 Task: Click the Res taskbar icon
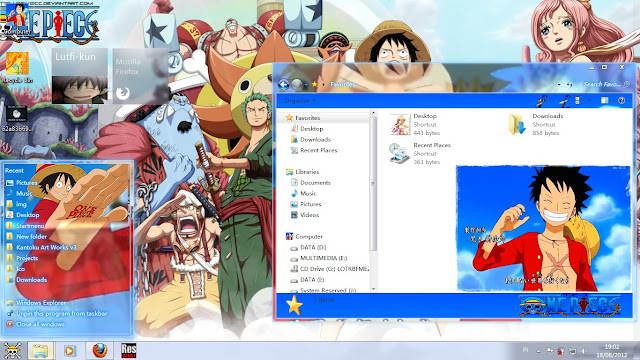click(129, 350)
